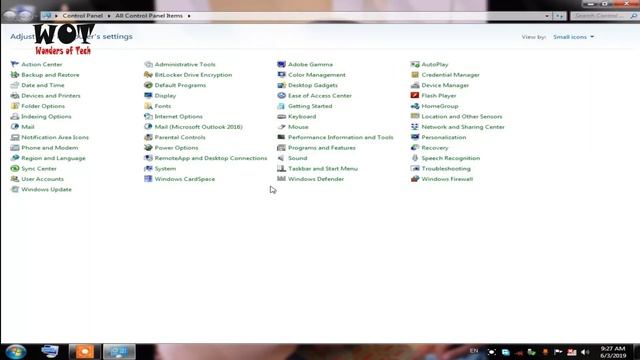
Task: Open Desktop Gadgets link
Action: (313, 85)
